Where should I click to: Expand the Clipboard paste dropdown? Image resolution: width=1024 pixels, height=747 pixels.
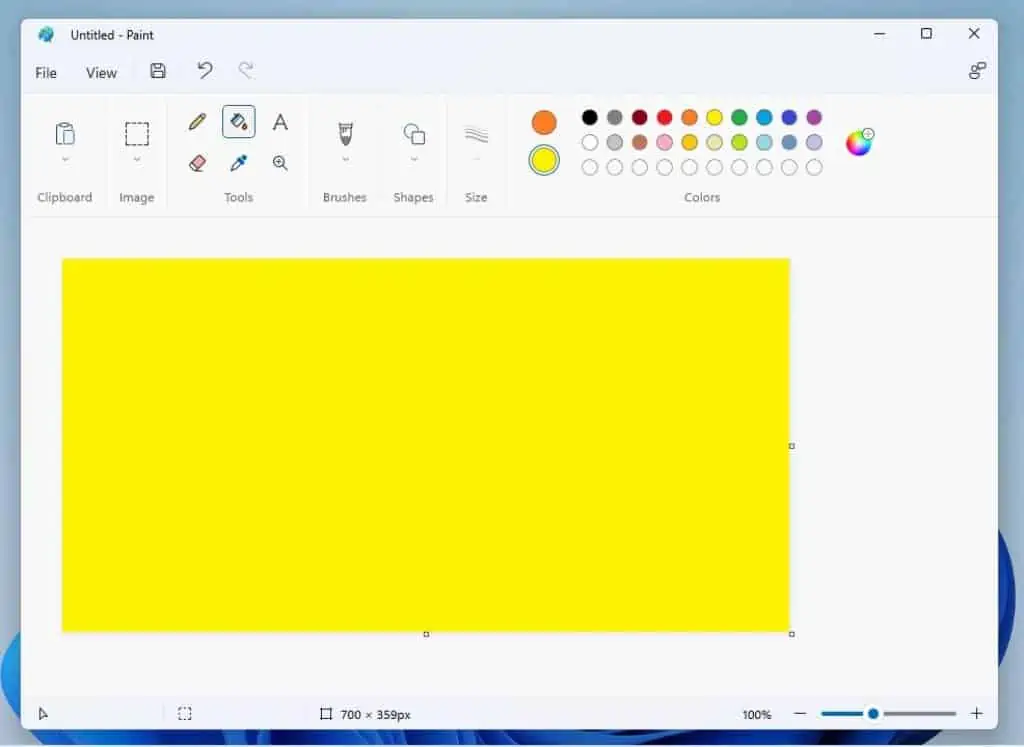pyautogui.click(x=65, y=159)
